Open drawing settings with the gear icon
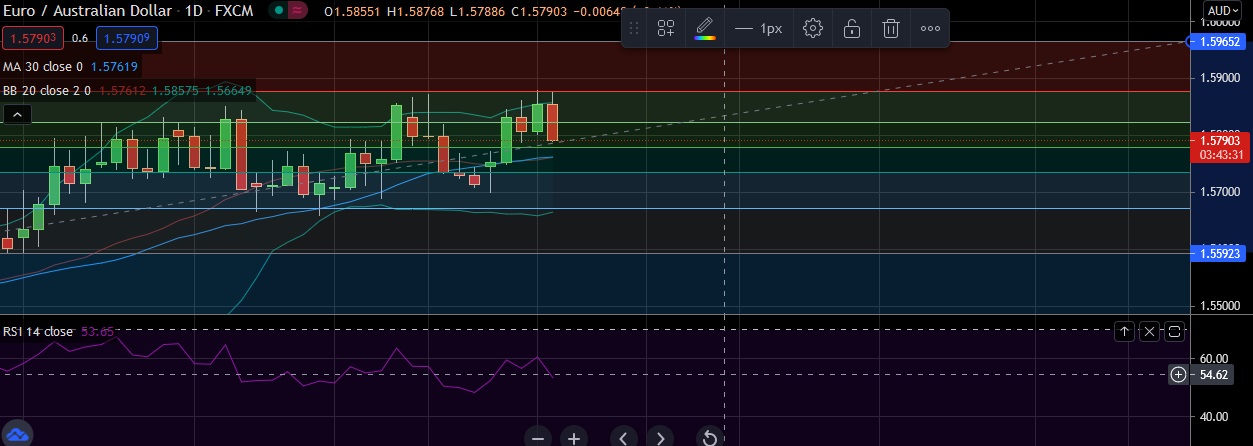This screenshot has height=446, width=1253. pos(813,29)
